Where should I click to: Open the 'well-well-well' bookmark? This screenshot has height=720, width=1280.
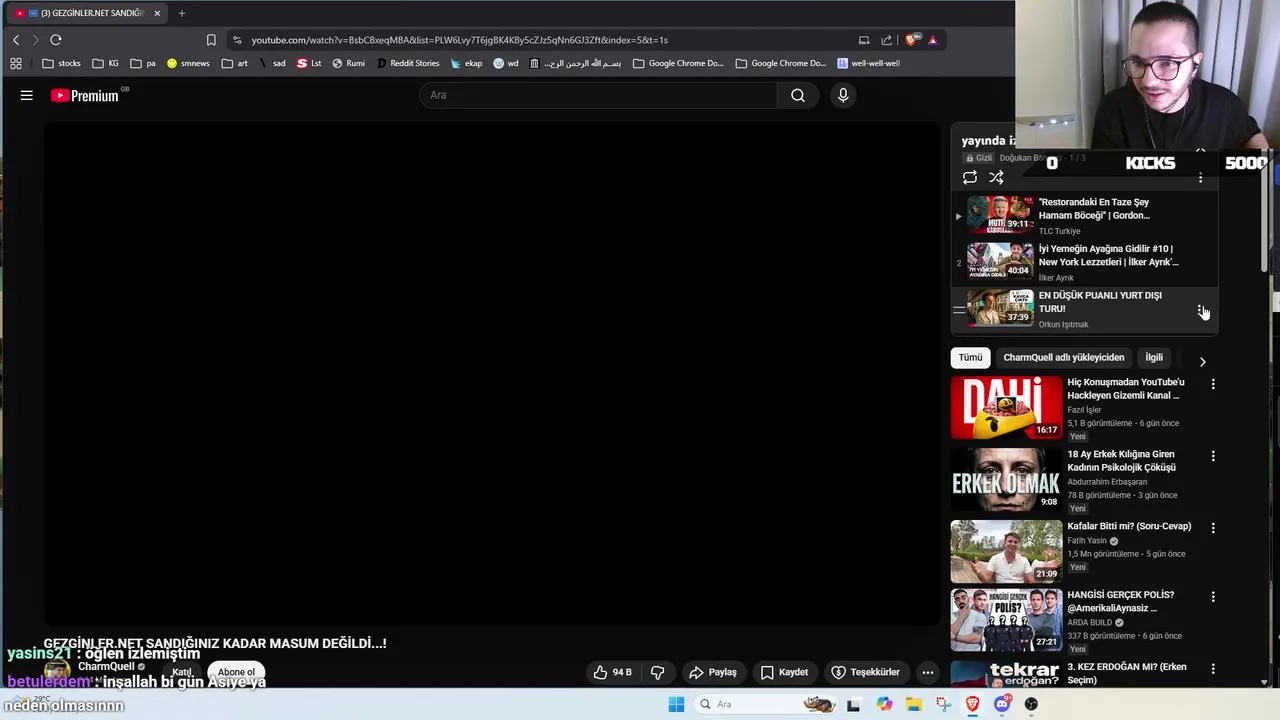(868, 63)
